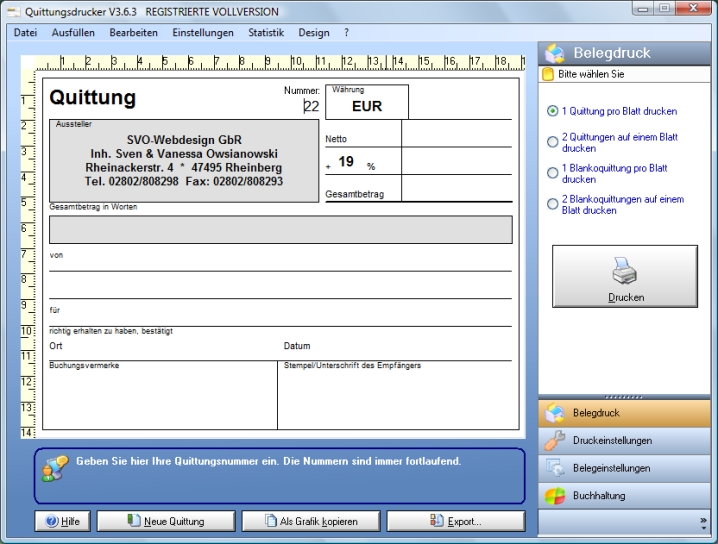
Task: Open the Einstellungen menu
Action: tap(203, 33)
